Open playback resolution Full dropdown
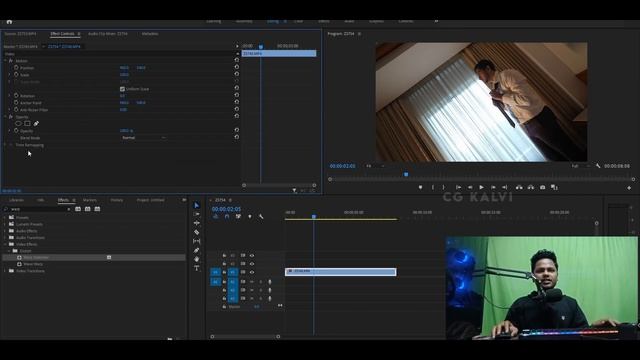640x360 pixels. (580, 166)
